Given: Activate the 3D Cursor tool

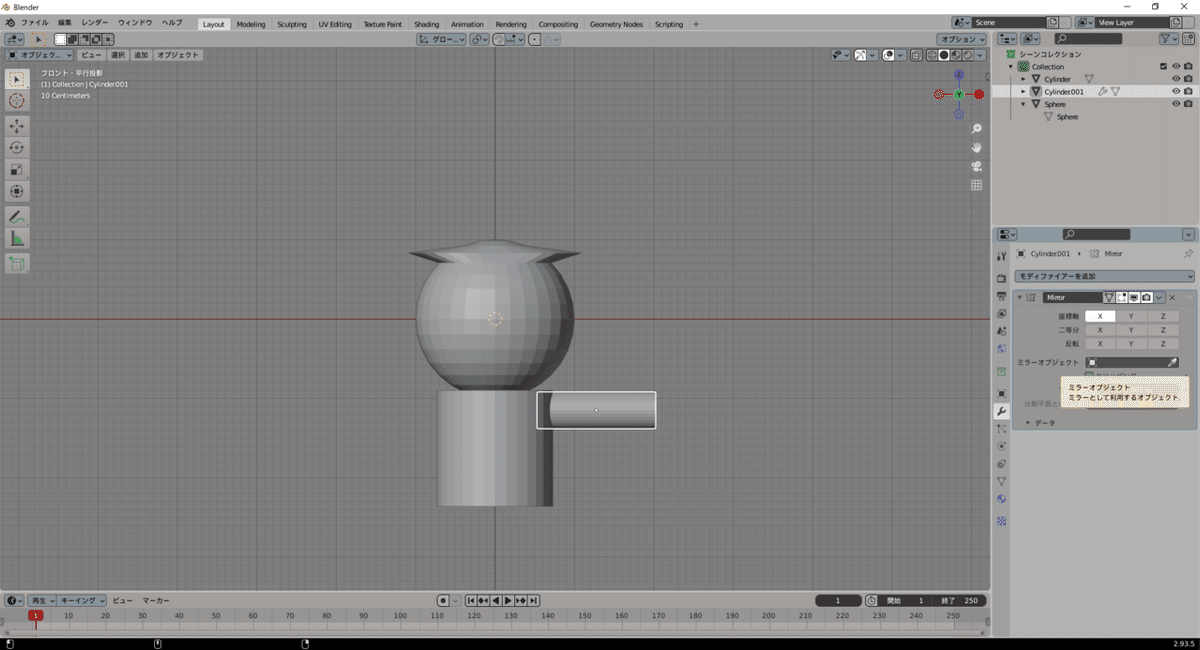Looking at the screenshot, I should coord(17,101).
